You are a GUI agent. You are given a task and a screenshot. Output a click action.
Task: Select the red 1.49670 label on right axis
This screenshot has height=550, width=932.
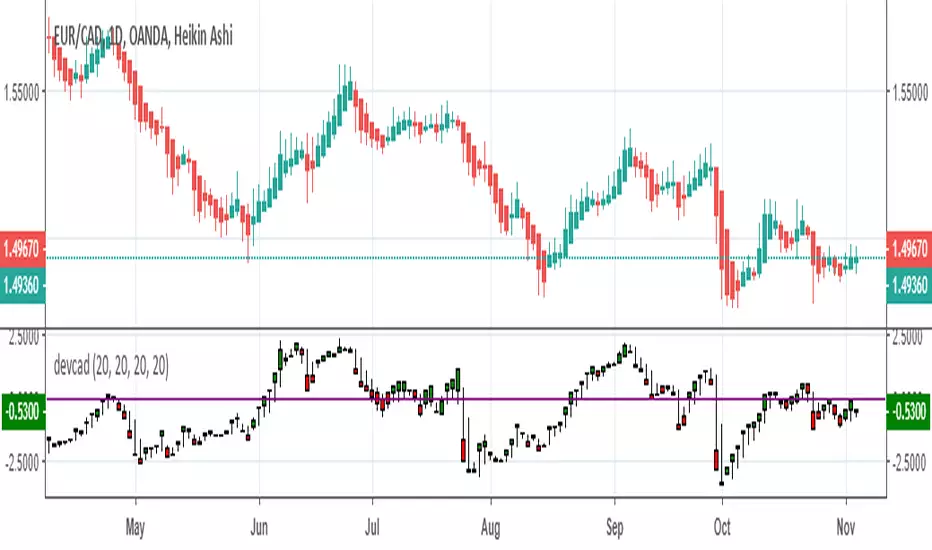point(909,249)
